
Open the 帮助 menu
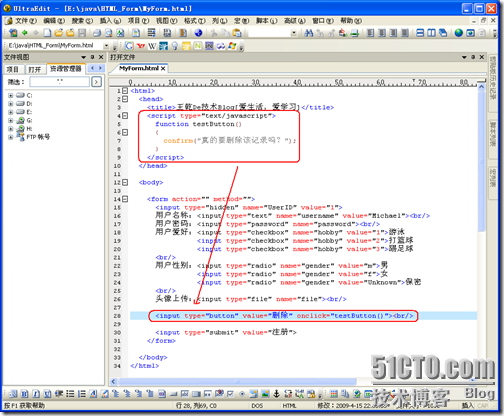point(351,21)
